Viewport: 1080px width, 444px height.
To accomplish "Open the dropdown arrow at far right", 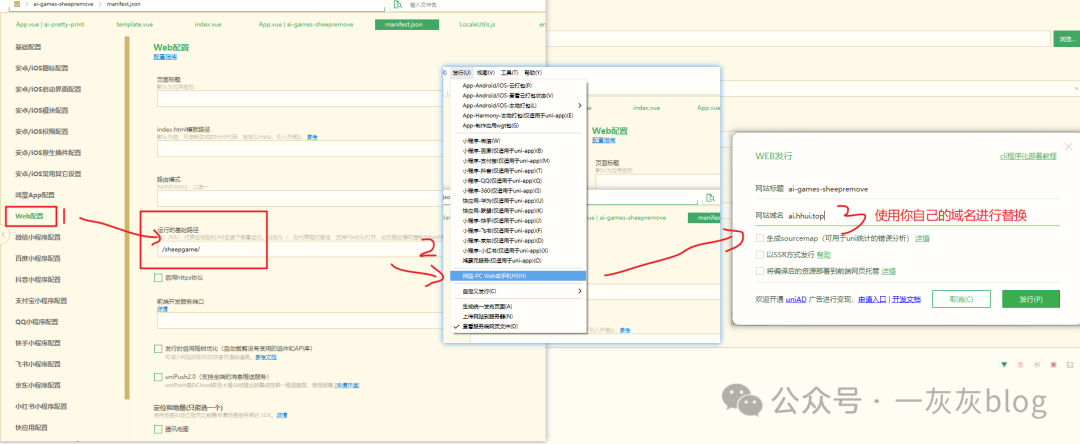I will 1076,88.
